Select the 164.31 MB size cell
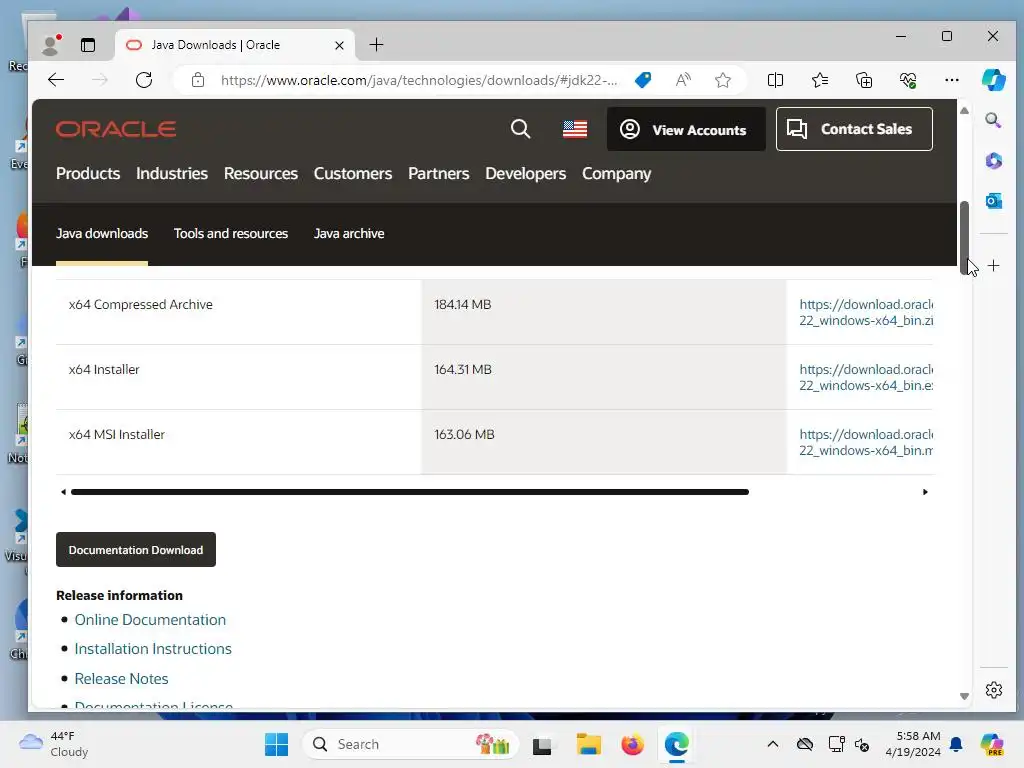 click(x=604, y=377)
